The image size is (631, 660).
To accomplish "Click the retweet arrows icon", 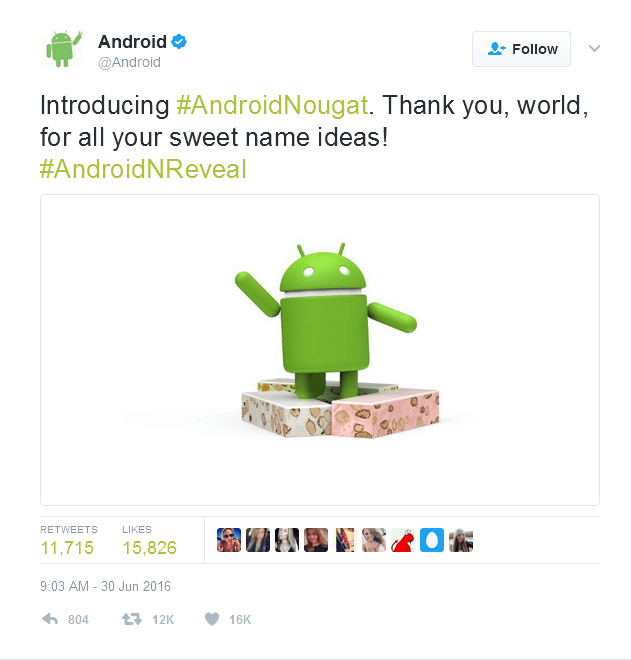I will tap(132, 619).
